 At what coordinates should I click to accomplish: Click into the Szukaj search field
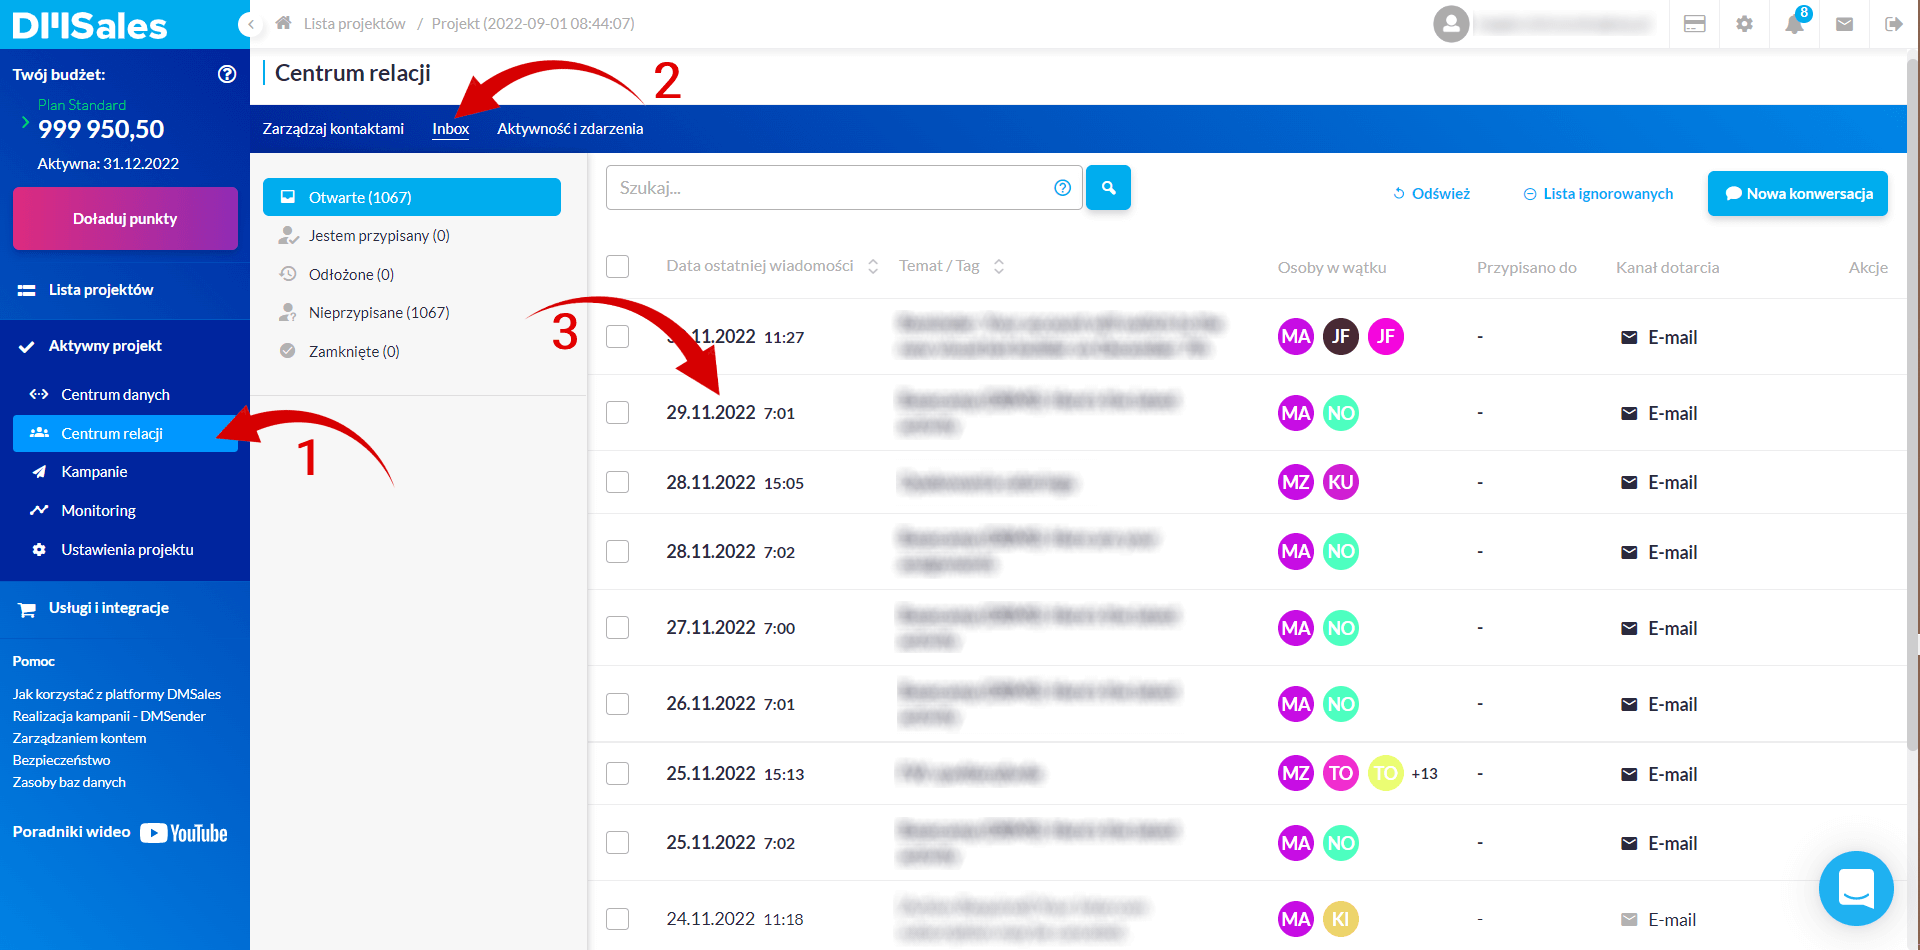click(830, 188)
